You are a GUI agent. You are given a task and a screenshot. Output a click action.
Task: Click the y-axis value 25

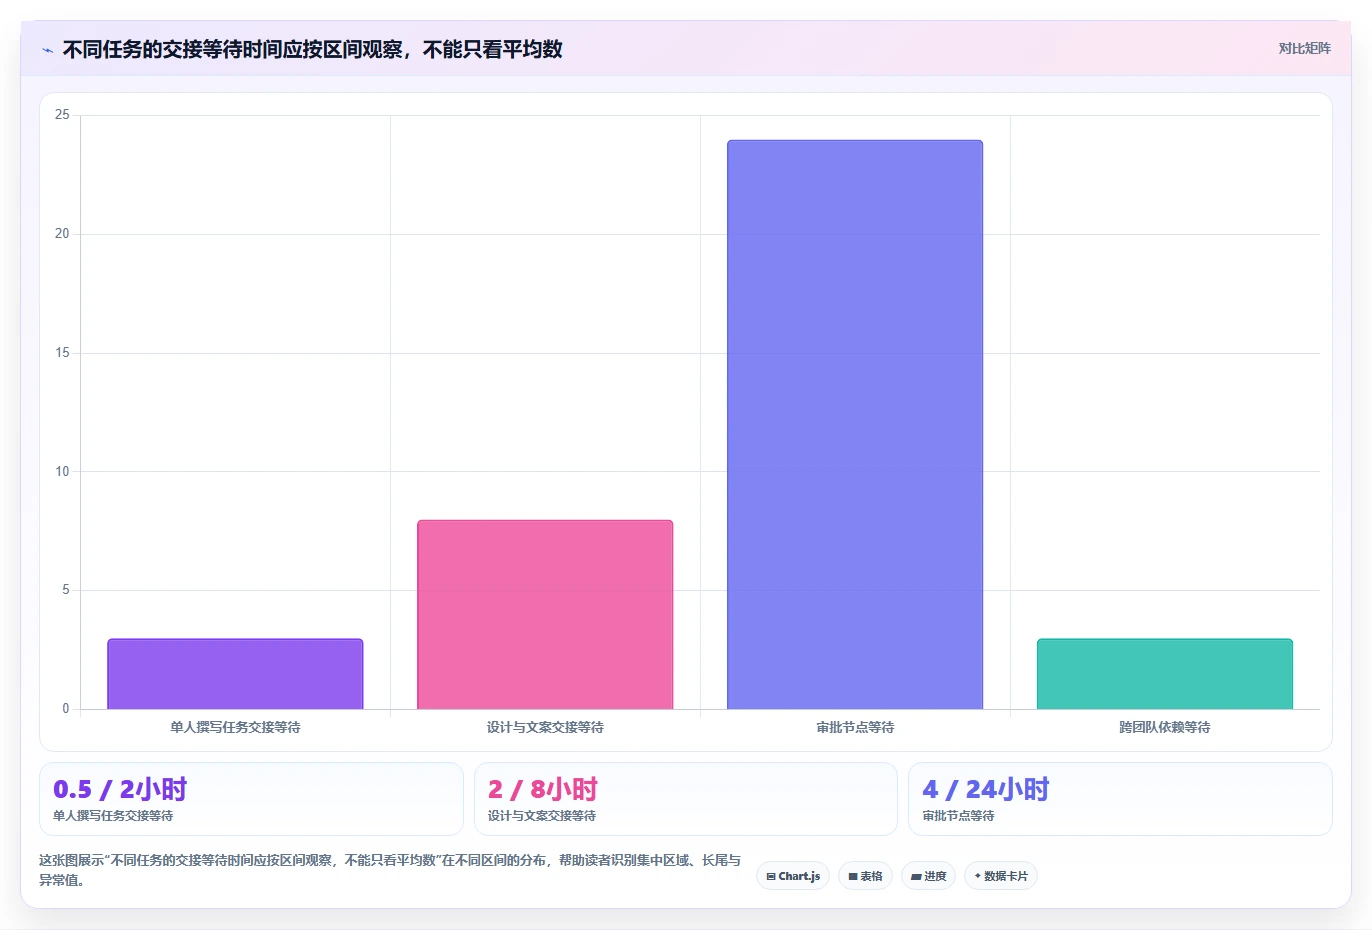point(62,115)
